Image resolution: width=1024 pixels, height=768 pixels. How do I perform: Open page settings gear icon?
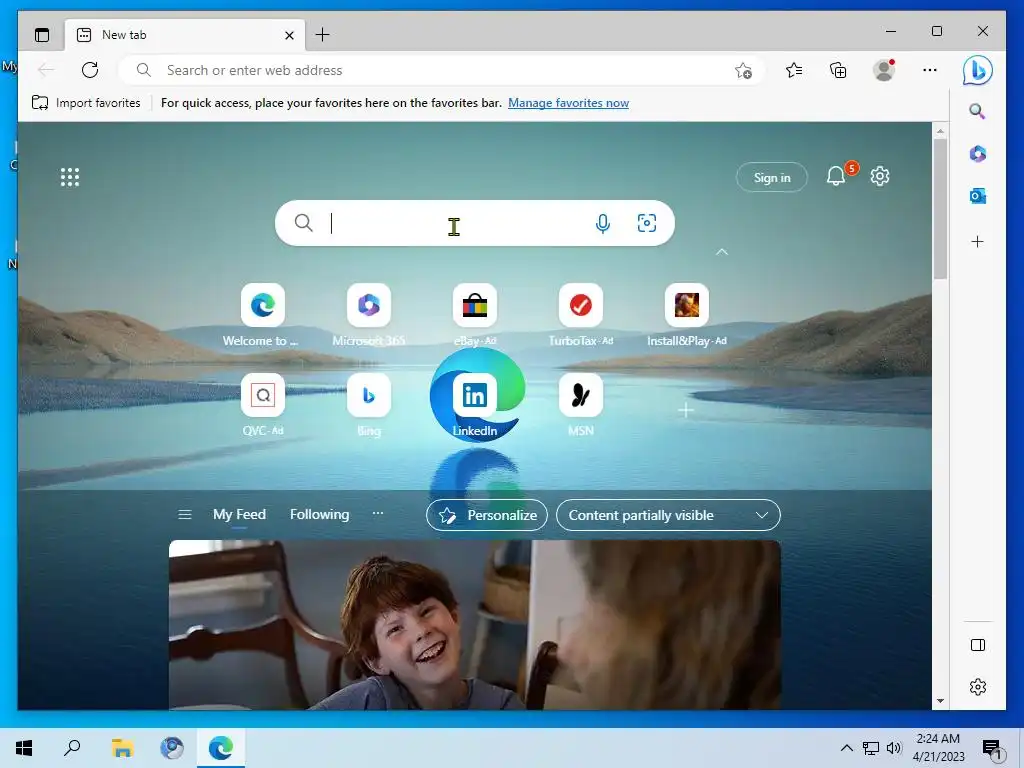point(880,176)
